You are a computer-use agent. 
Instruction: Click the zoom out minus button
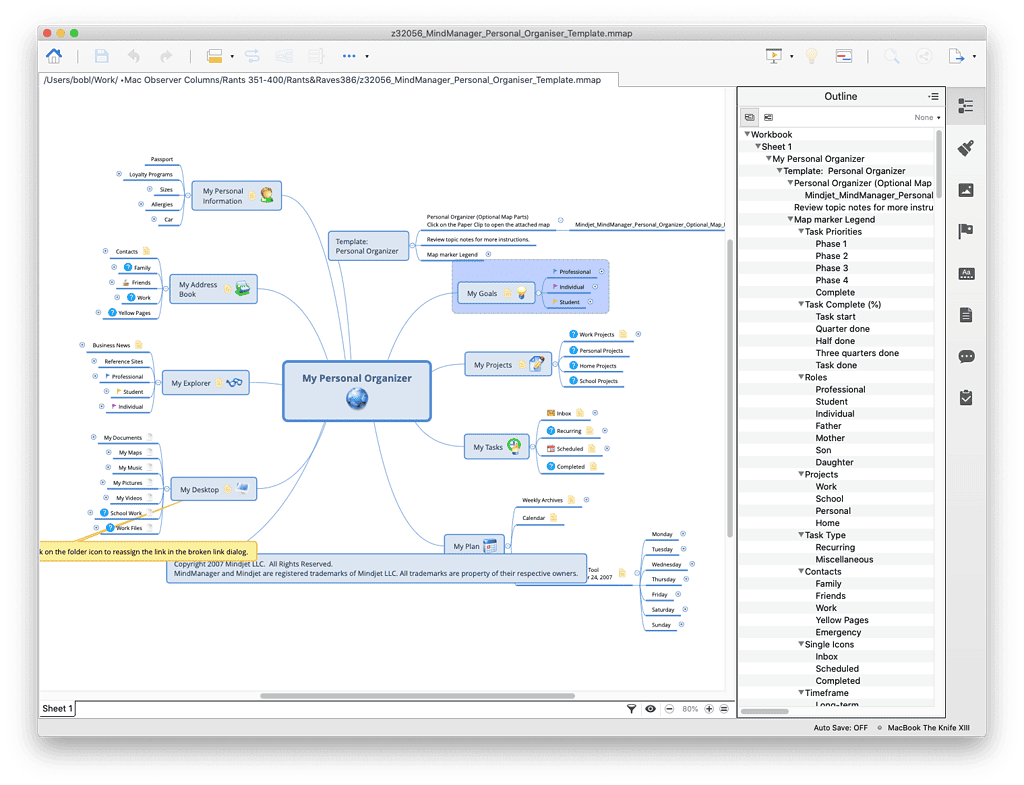click(669, 709)
